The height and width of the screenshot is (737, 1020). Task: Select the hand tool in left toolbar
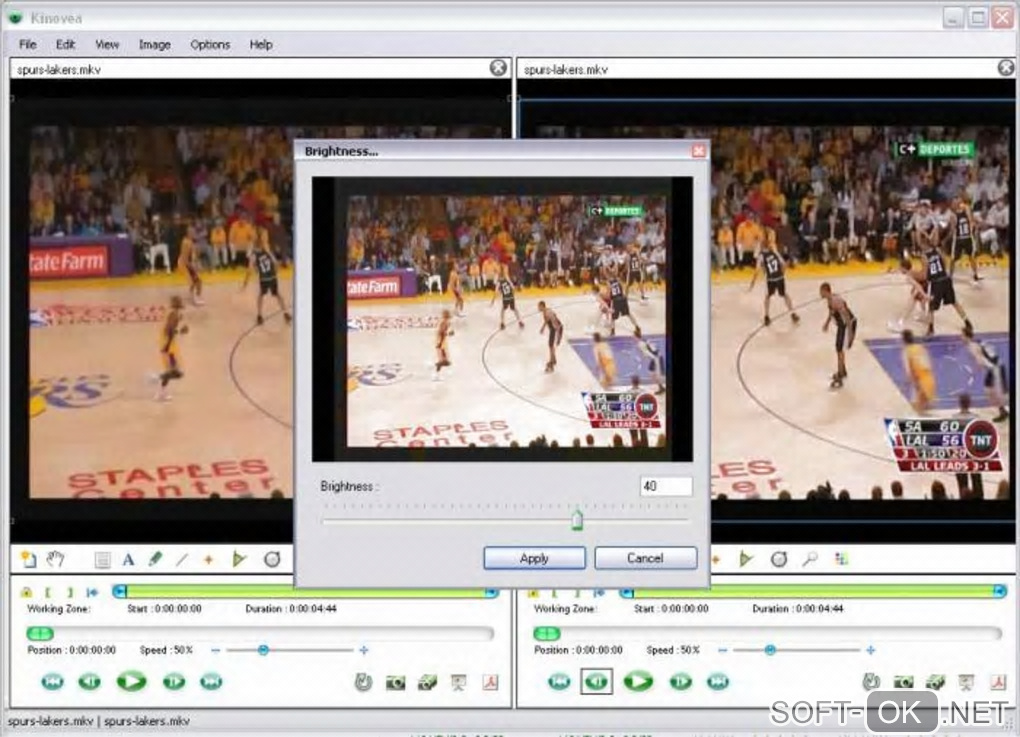coord(55,559)
